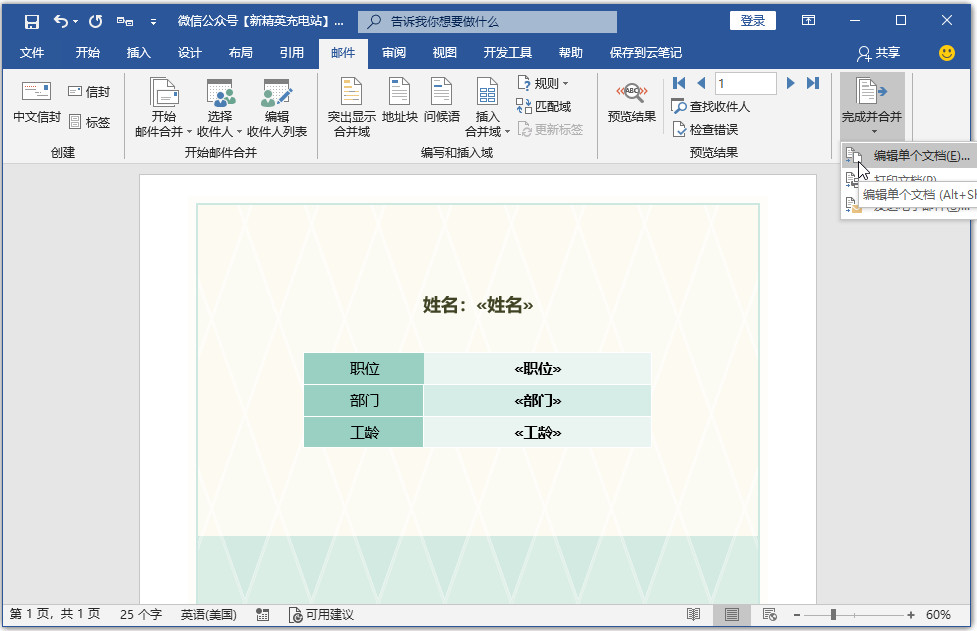Image resolution: width=977 pixels, height=631 pixels.
Task: Open the 匹配域 match fields dialog
Action: click(x=544, y=105)
